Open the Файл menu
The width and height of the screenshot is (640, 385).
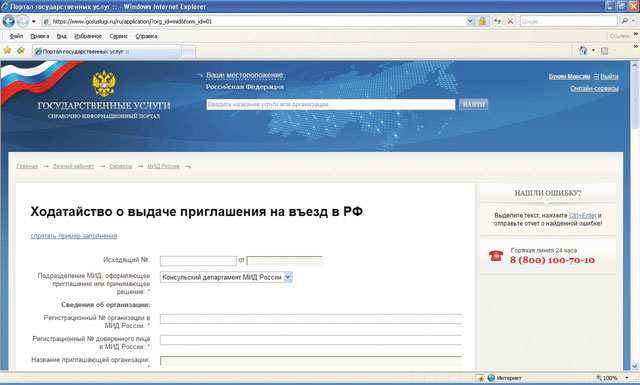coord(16,36)
